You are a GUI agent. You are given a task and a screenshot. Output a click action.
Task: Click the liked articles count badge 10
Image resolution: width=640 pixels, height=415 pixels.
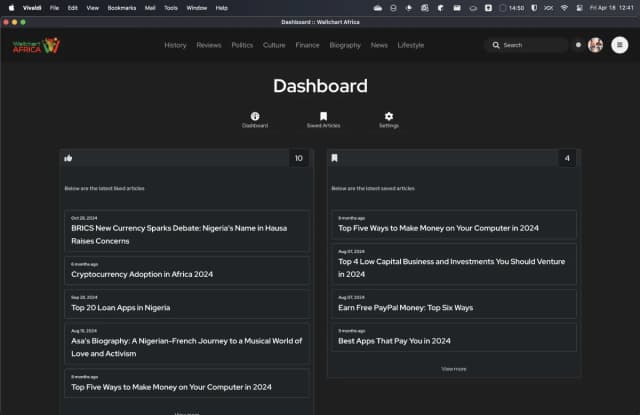pyautogui.click(x=298, y=158)
